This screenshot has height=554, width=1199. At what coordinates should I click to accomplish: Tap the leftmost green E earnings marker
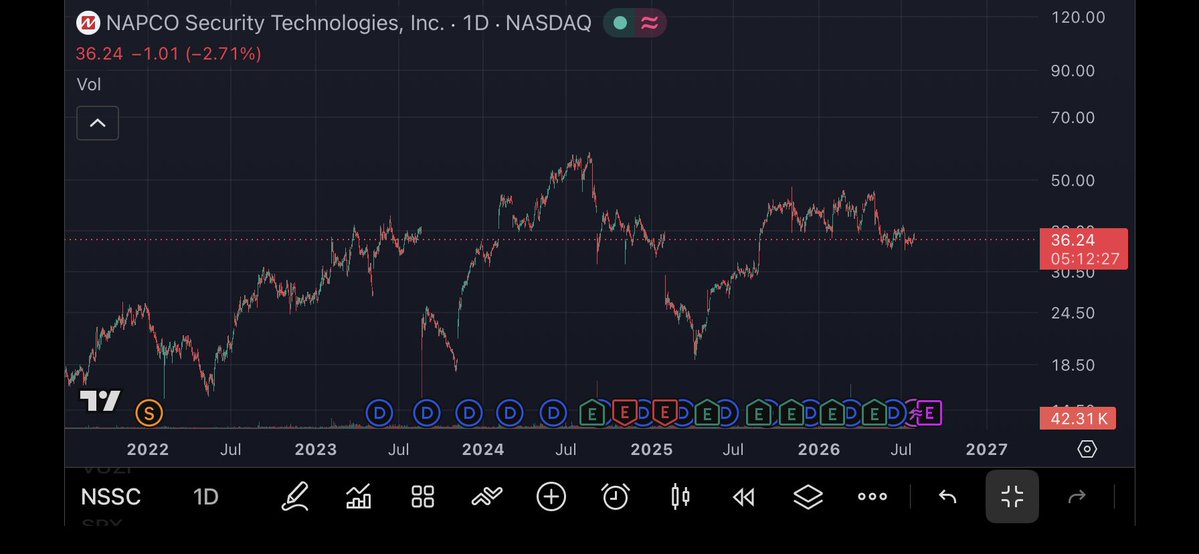coord(591,413)
